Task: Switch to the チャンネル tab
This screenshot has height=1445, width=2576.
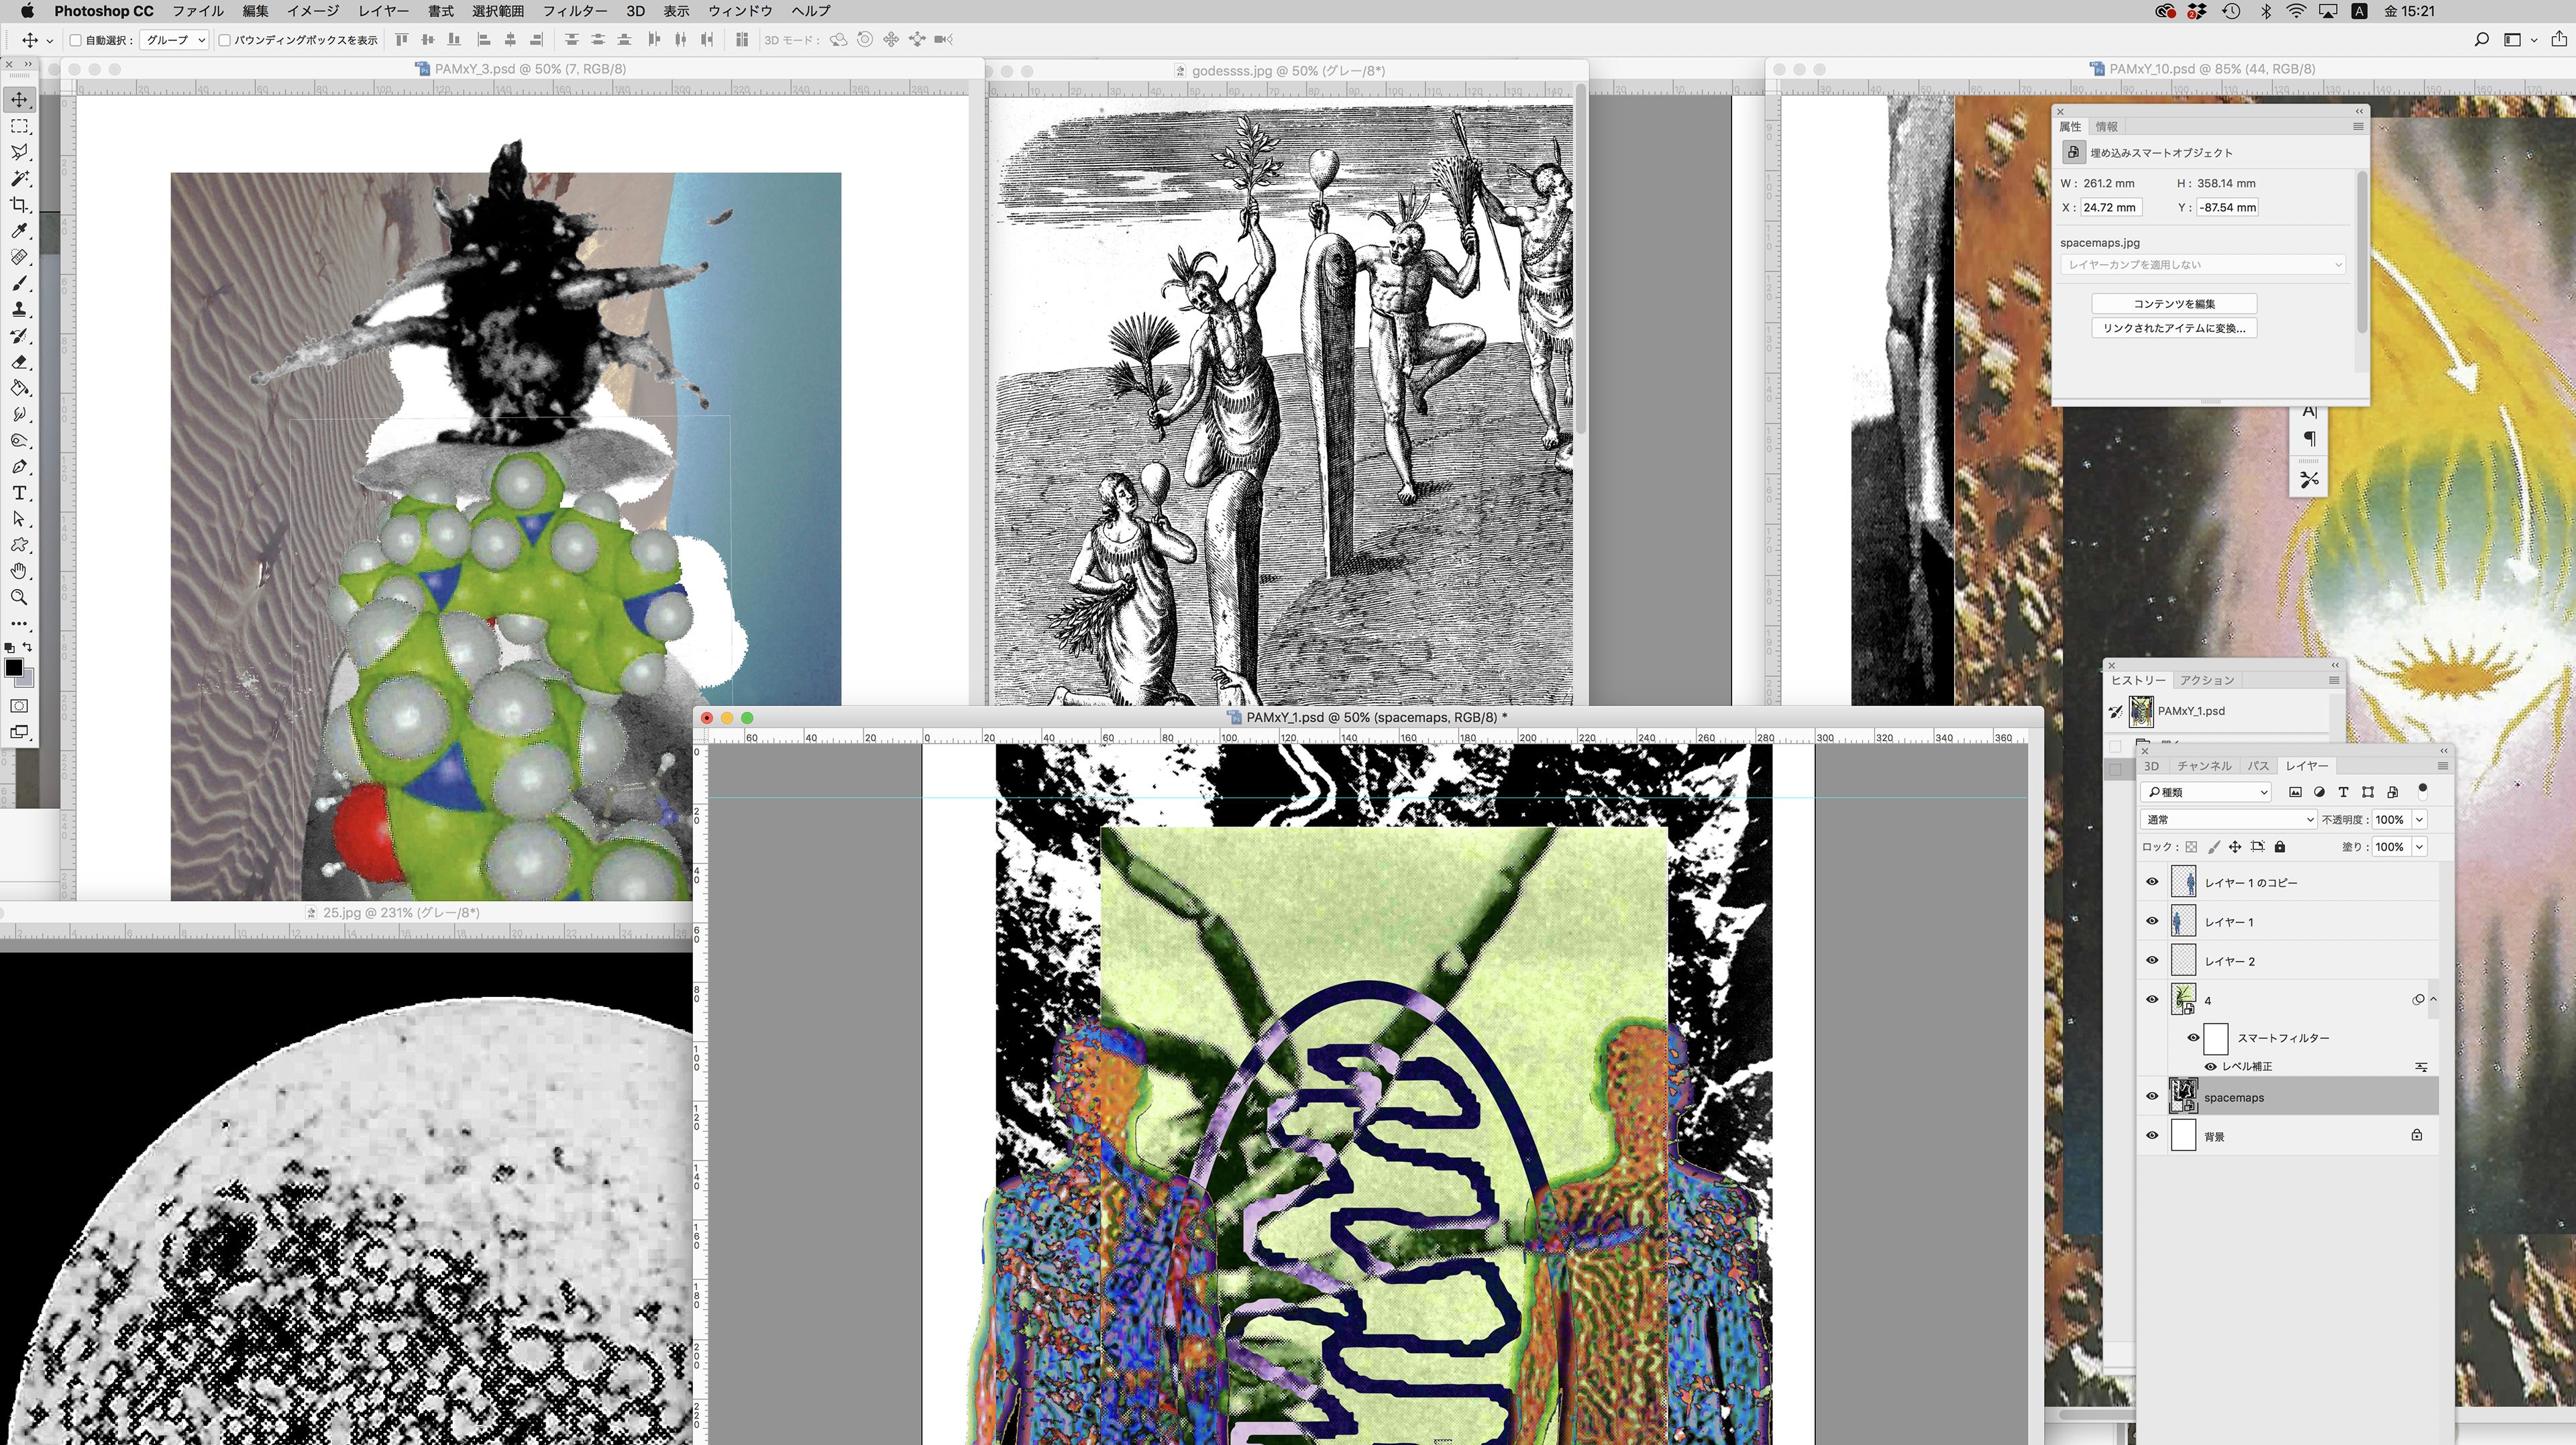Action: pos(2204,766)
